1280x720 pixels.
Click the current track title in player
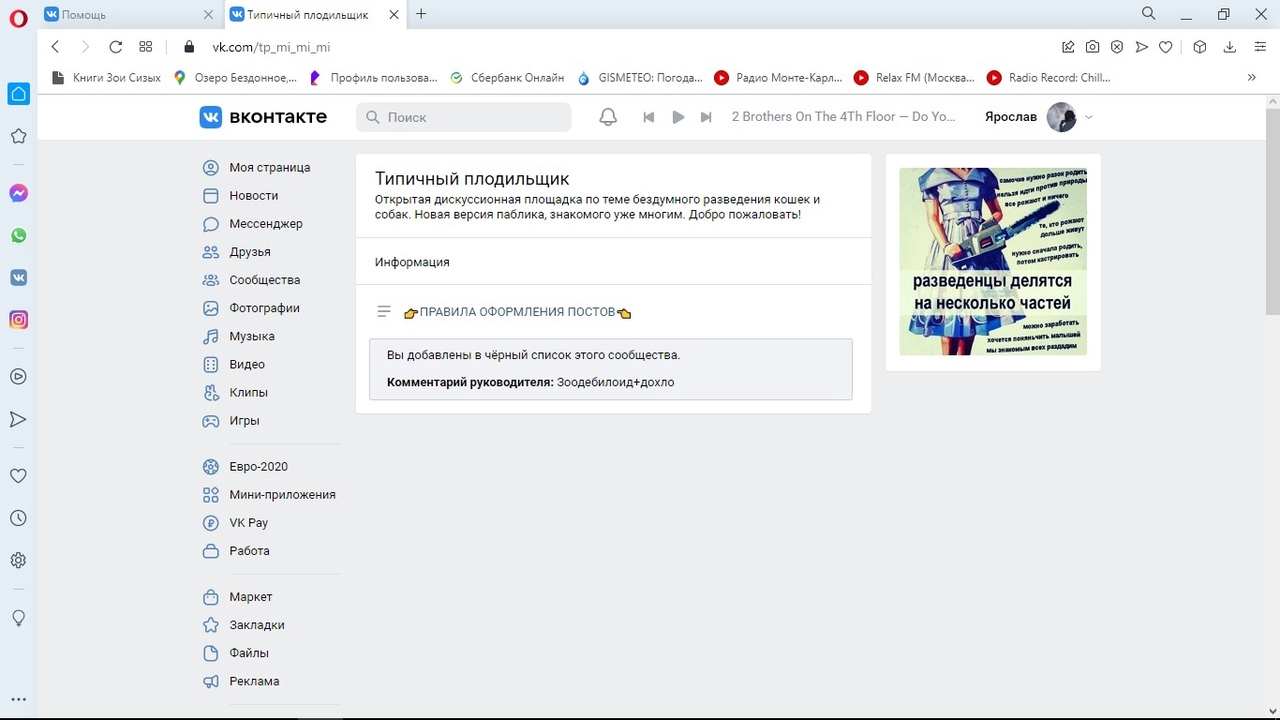[844, 117]
